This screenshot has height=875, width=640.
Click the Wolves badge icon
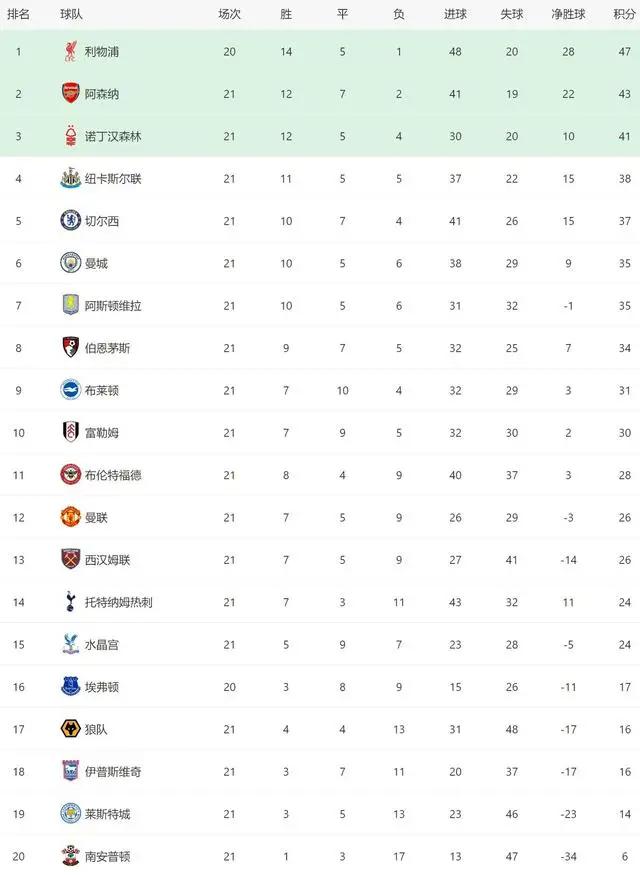coord(70,729)
